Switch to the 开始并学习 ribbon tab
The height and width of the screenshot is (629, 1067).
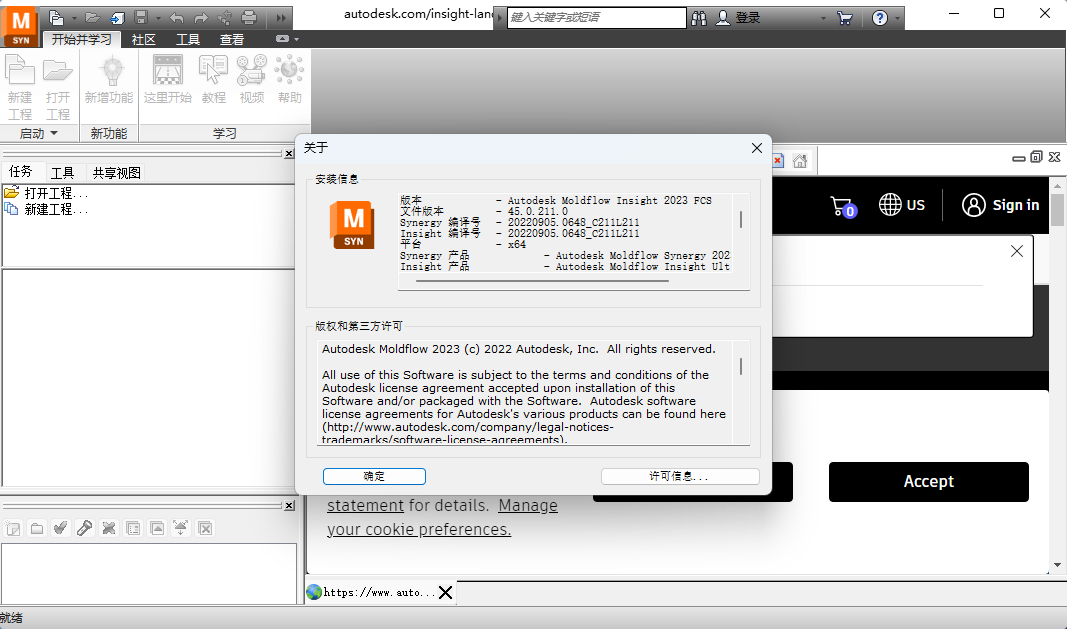(x=82, y=39)
